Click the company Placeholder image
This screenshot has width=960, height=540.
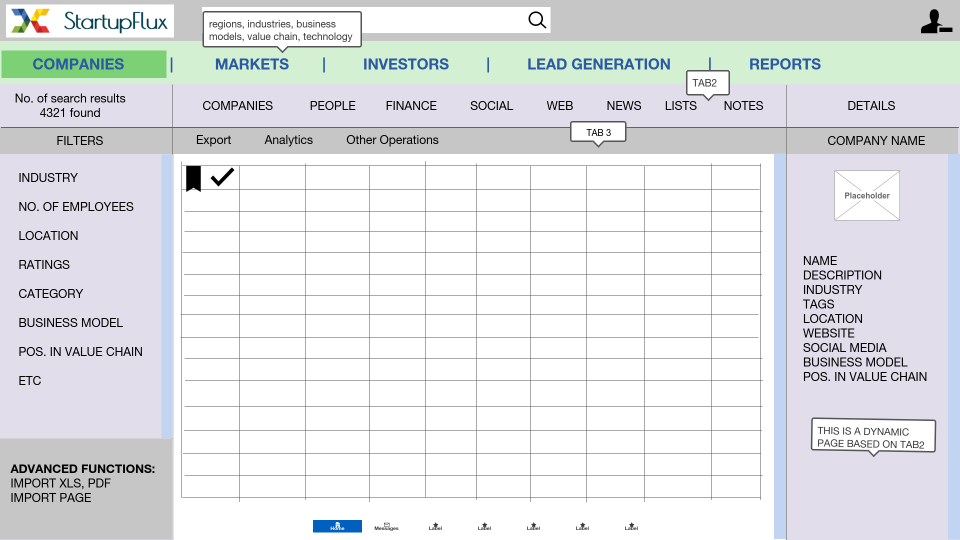tap(867, 195)
